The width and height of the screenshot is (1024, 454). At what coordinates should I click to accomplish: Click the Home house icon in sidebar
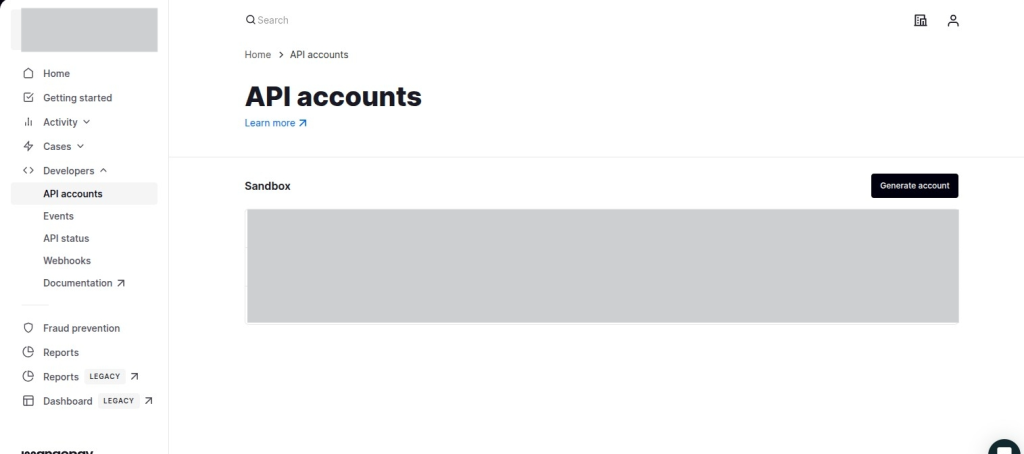coord(28,74)
